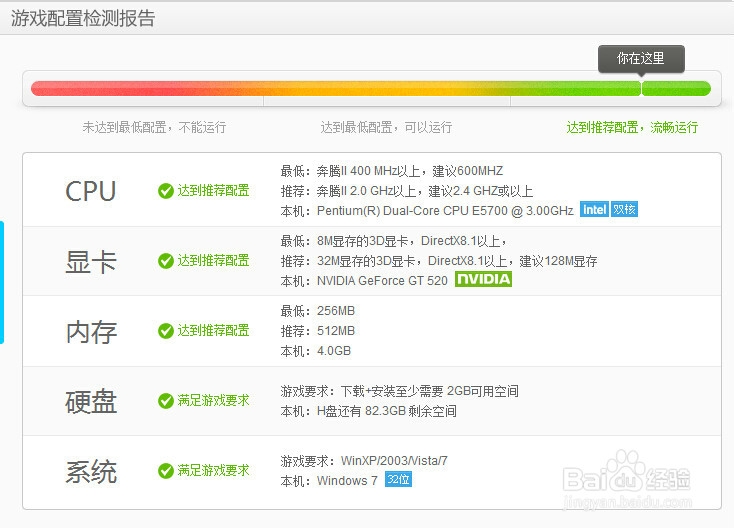Click the 256MB minimum memory value

point(336,311)
